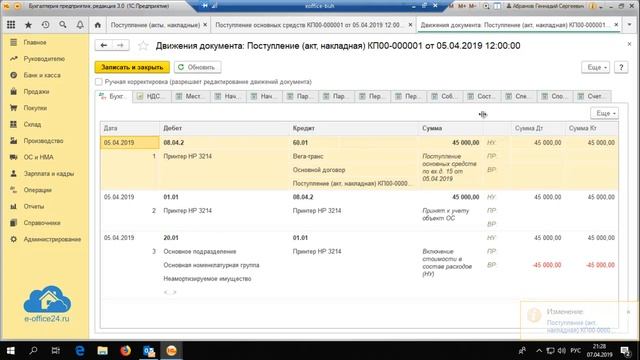The width and height of the screenshot is (640, 360).
Task: Click Вега-транс counterparty text
Action: click(308, 156)
